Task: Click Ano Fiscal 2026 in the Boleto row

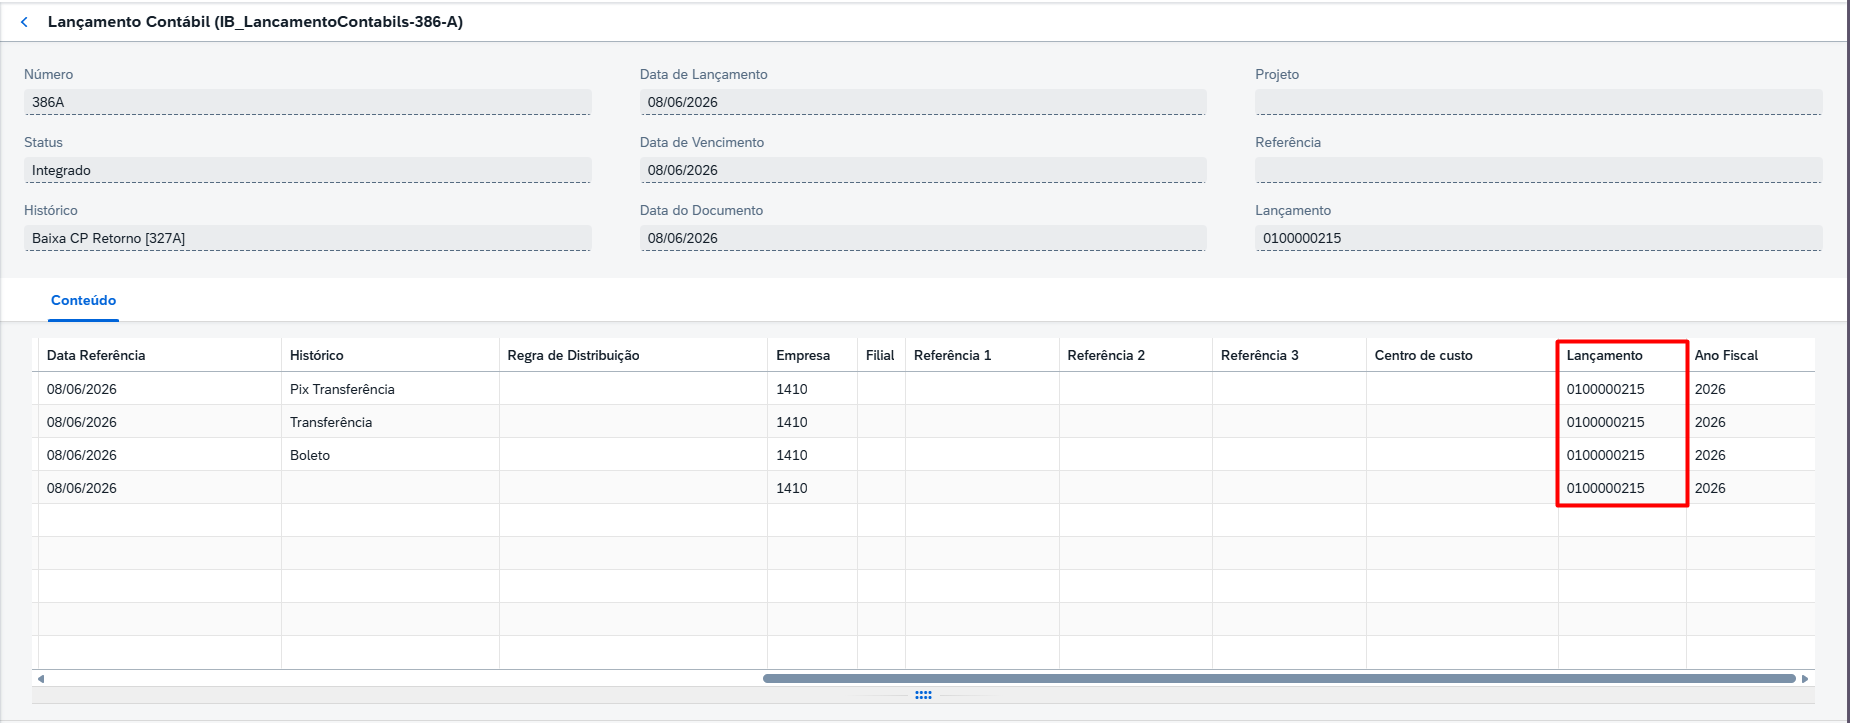Action: pyautogui.click(x=1750, y=455)
